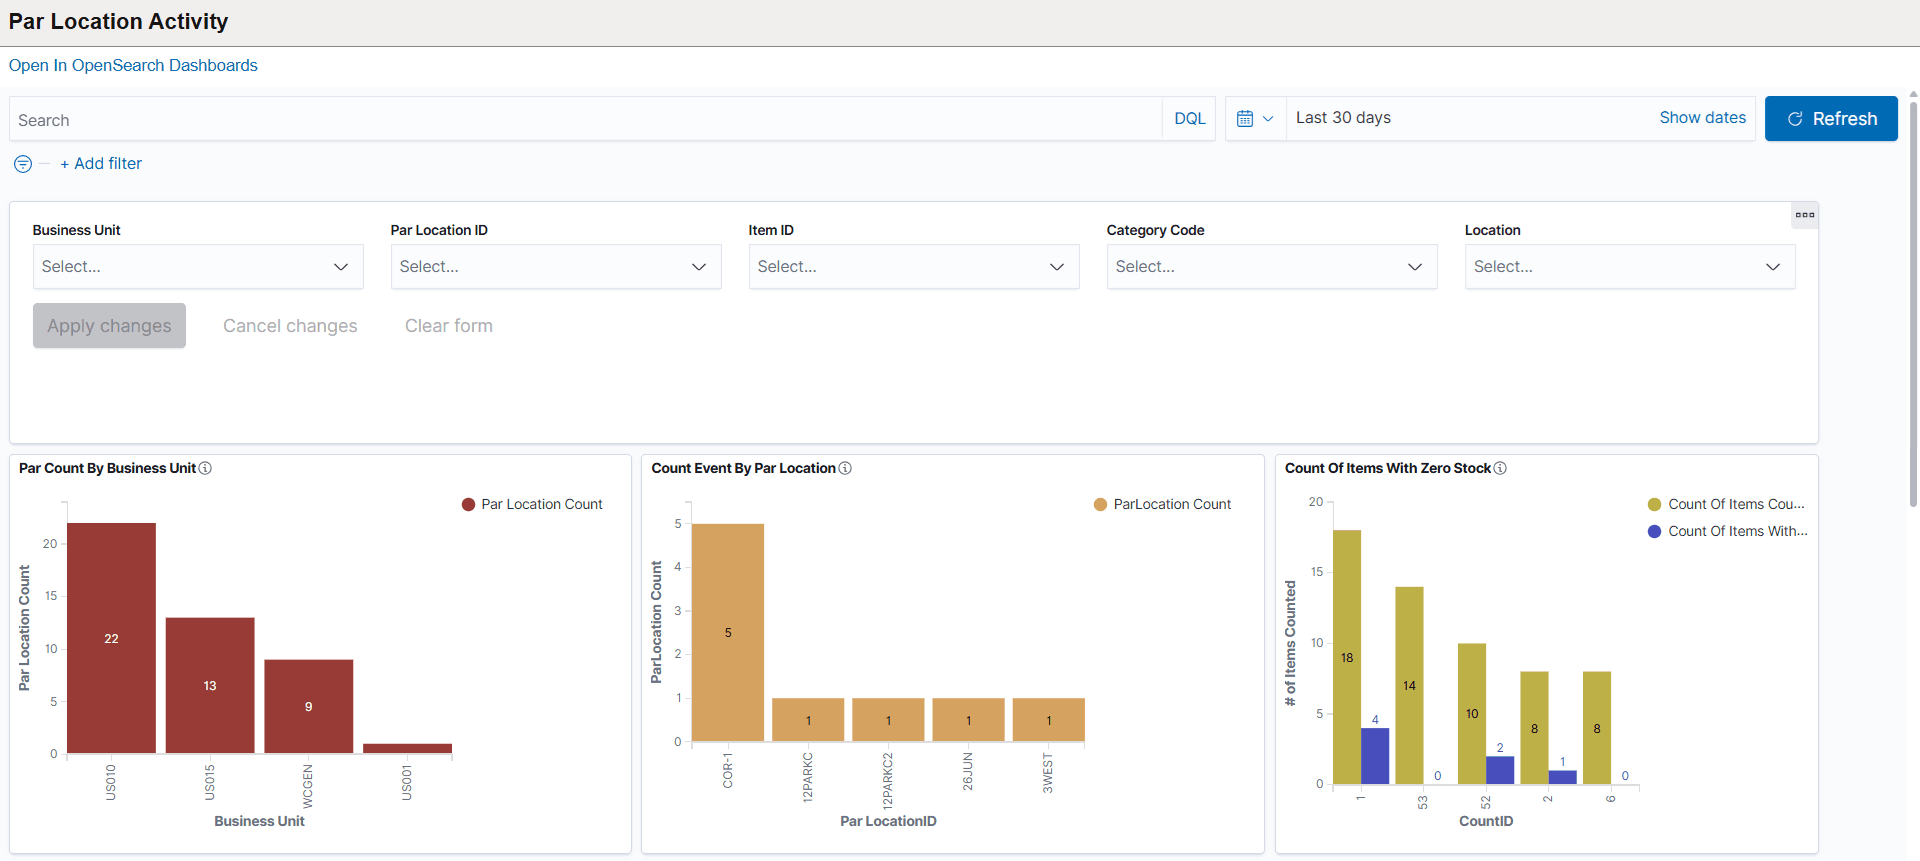Open the saved filter options icon
Image resolution: width=1920 pixels, height=861 pixels.
(23, 164)
